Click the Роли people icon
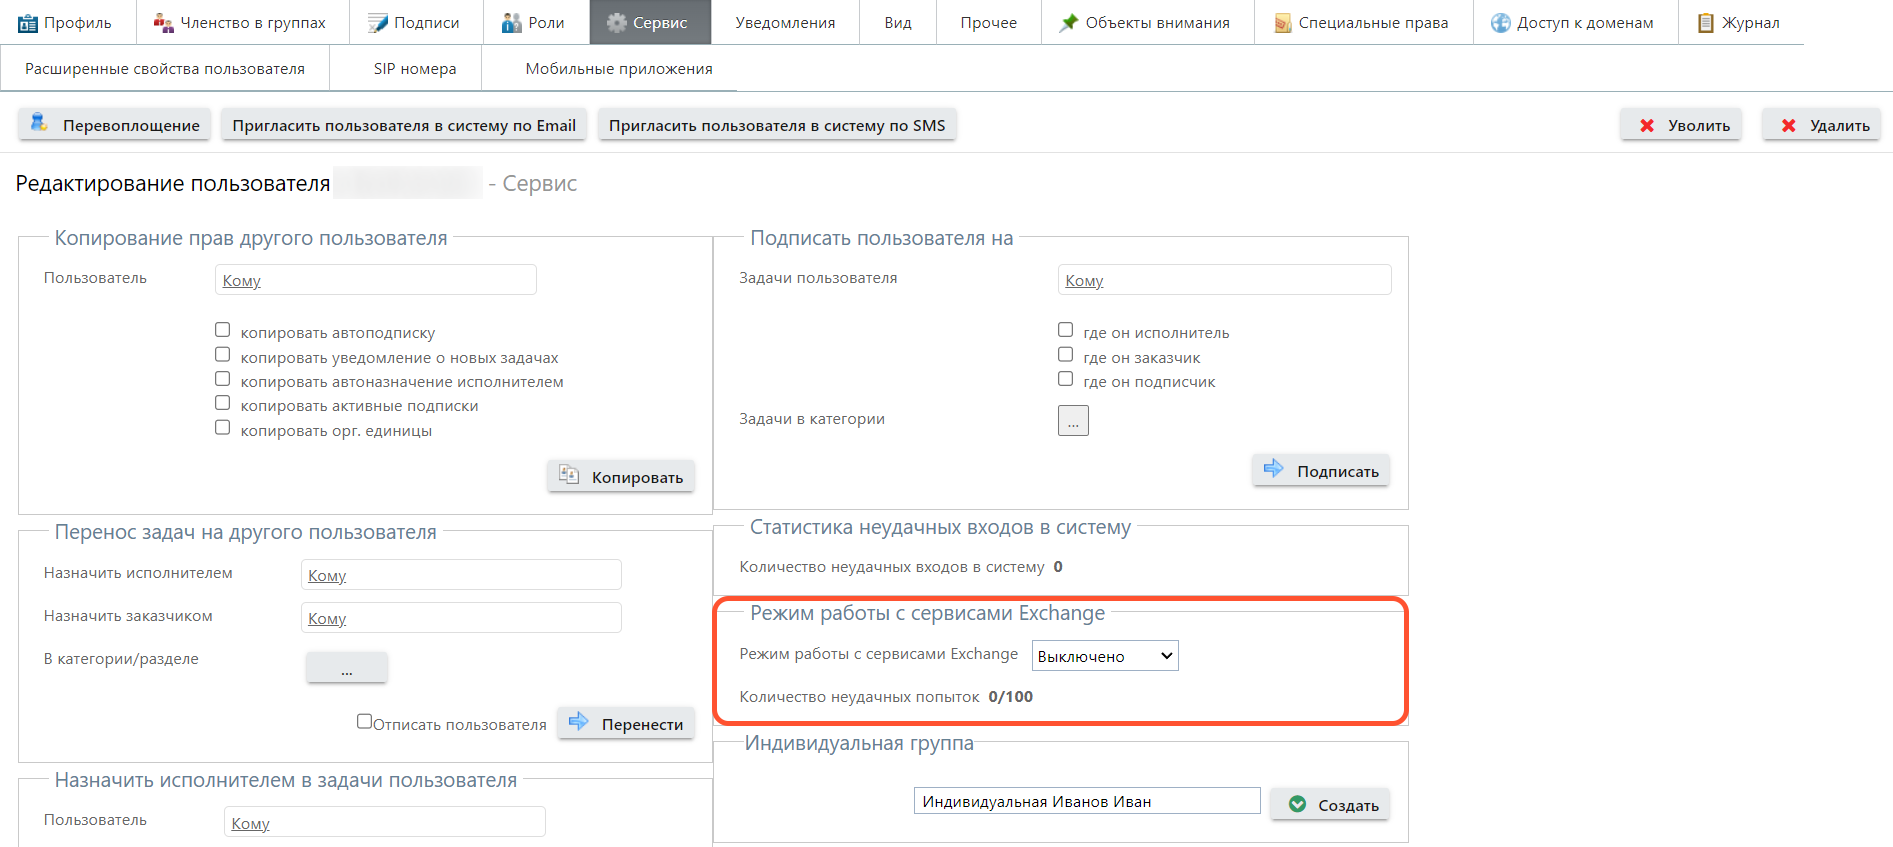This screenshot has height=847, width=1893. [511, 23]
